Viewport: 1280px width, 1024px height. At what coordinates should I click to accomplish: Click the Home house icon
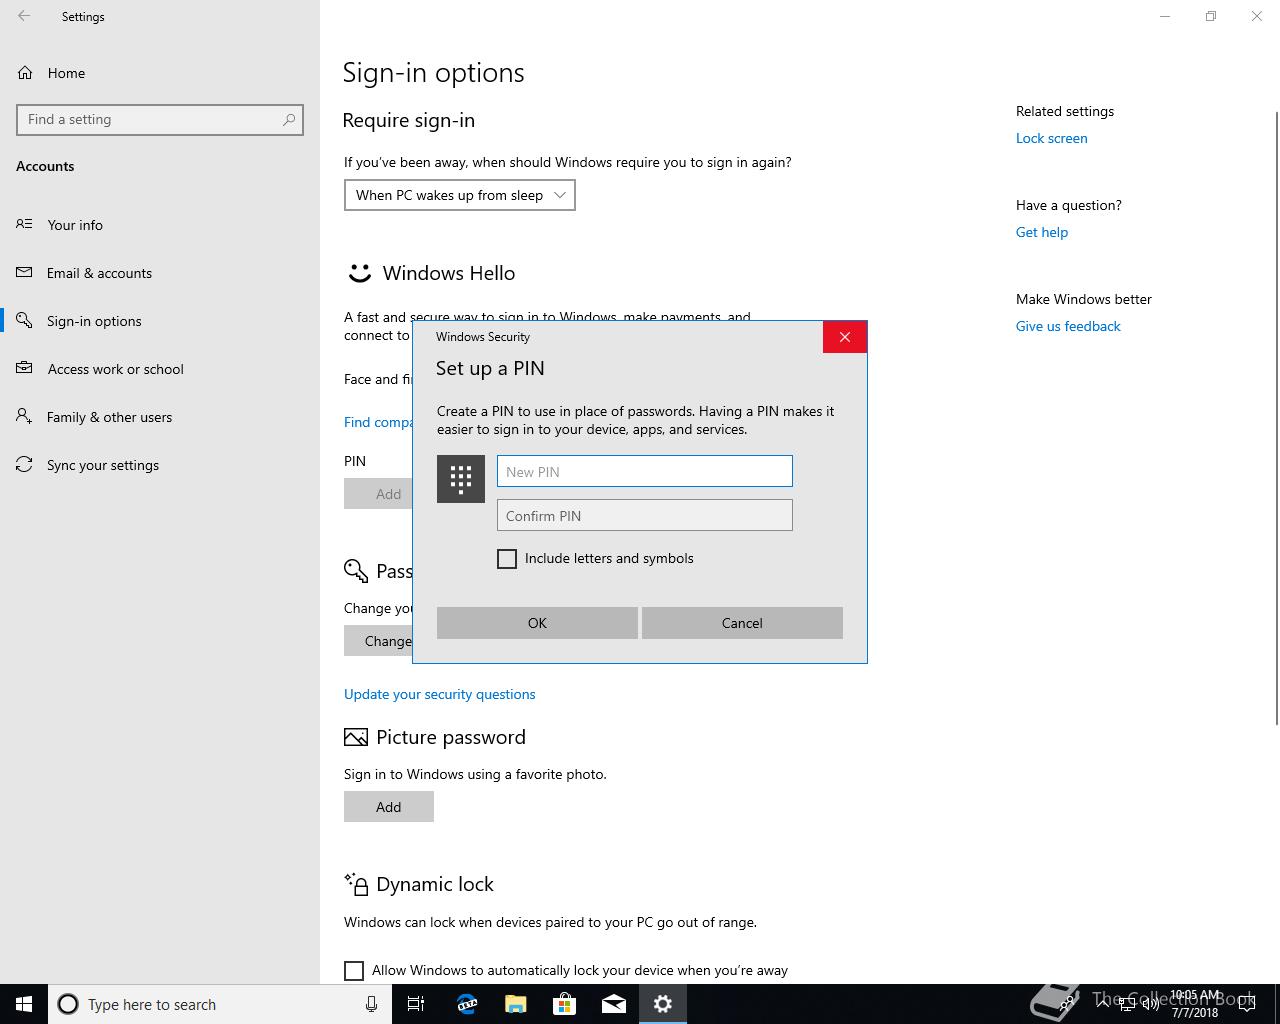(x=25, y=73)
